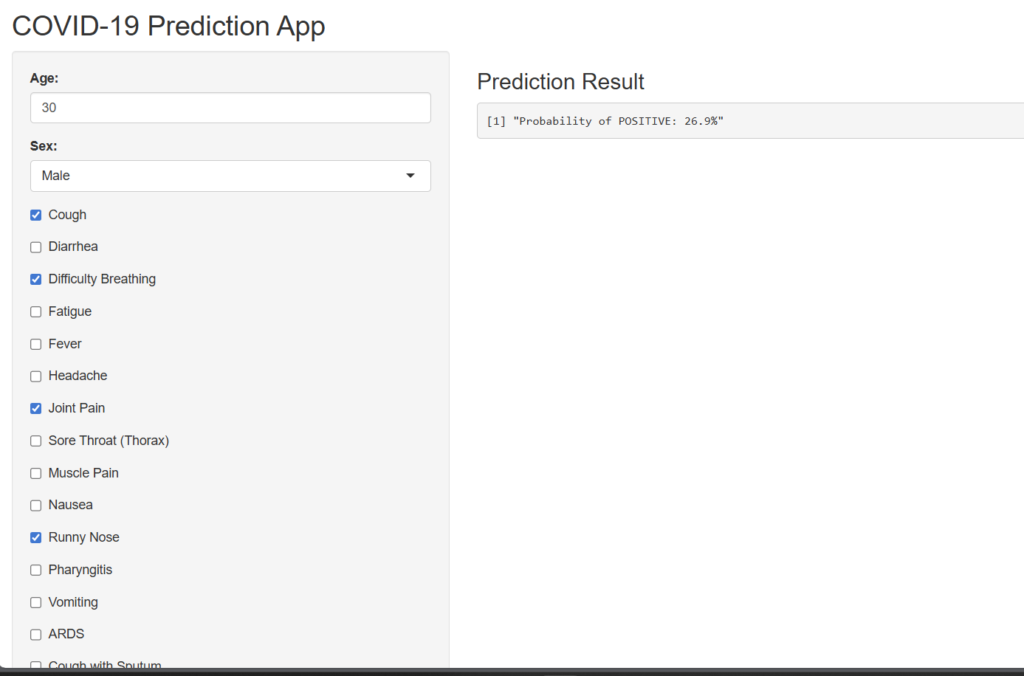Disable the Joint Pain checkbox
Viewport: 1024px width, 676px height.
36,408
